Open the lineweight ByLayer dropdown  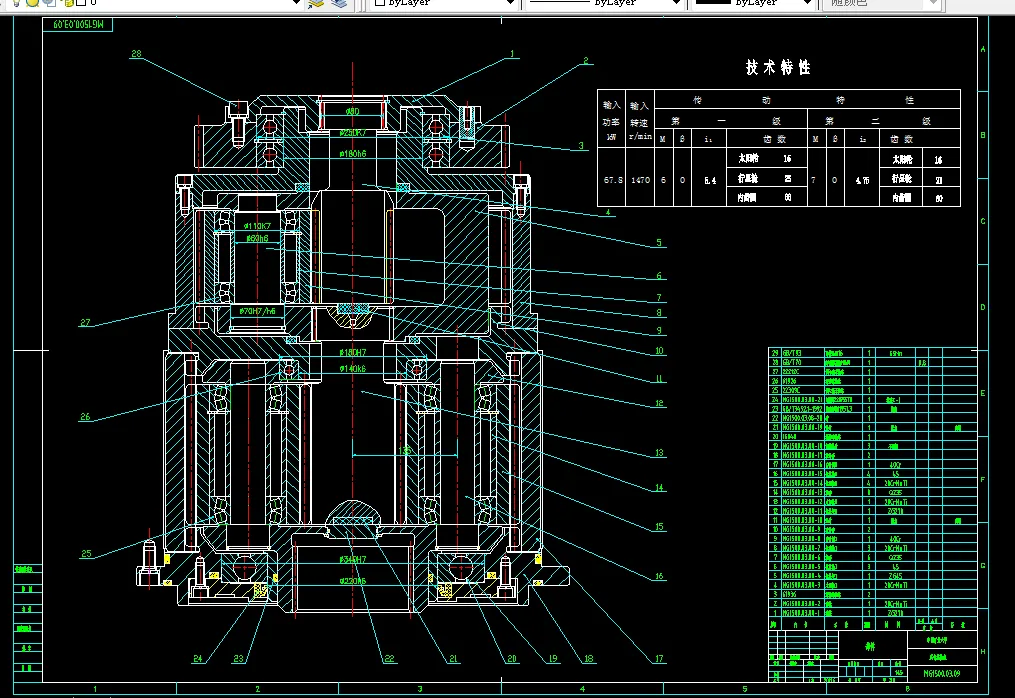[808, 3]
